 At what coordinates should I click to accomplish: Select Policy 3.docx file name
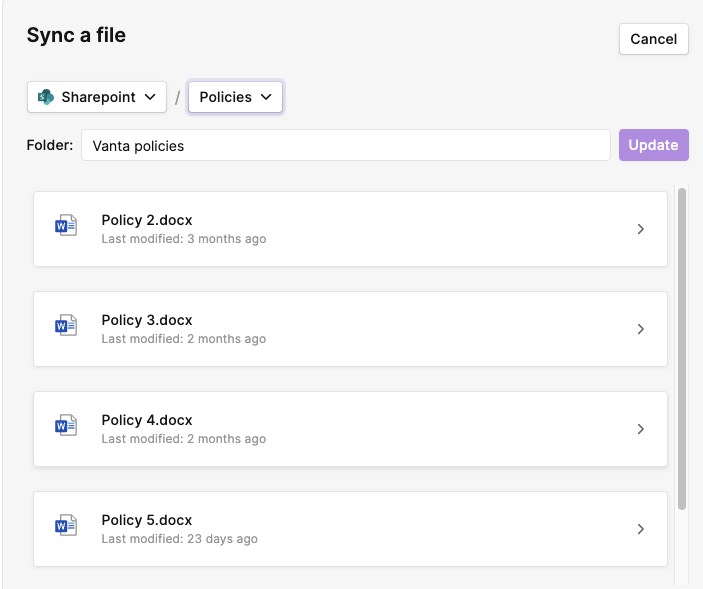(147, 320)
